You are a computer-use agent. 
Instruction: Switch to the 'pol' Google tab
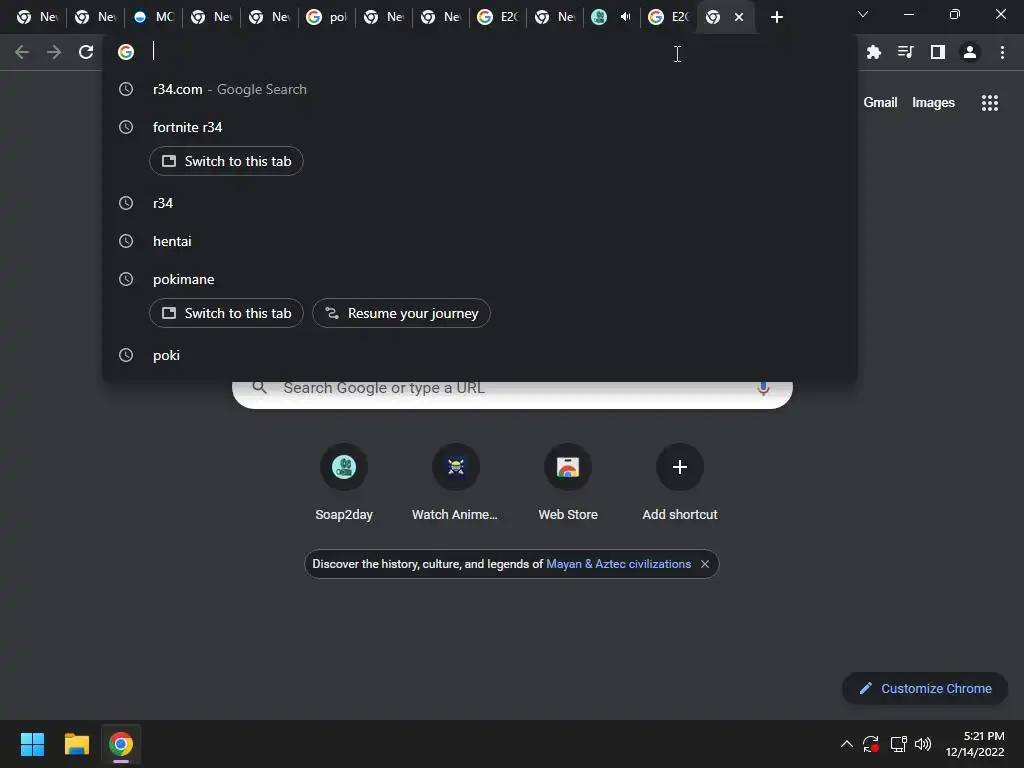pyautogui.click(x=327, y=17)
